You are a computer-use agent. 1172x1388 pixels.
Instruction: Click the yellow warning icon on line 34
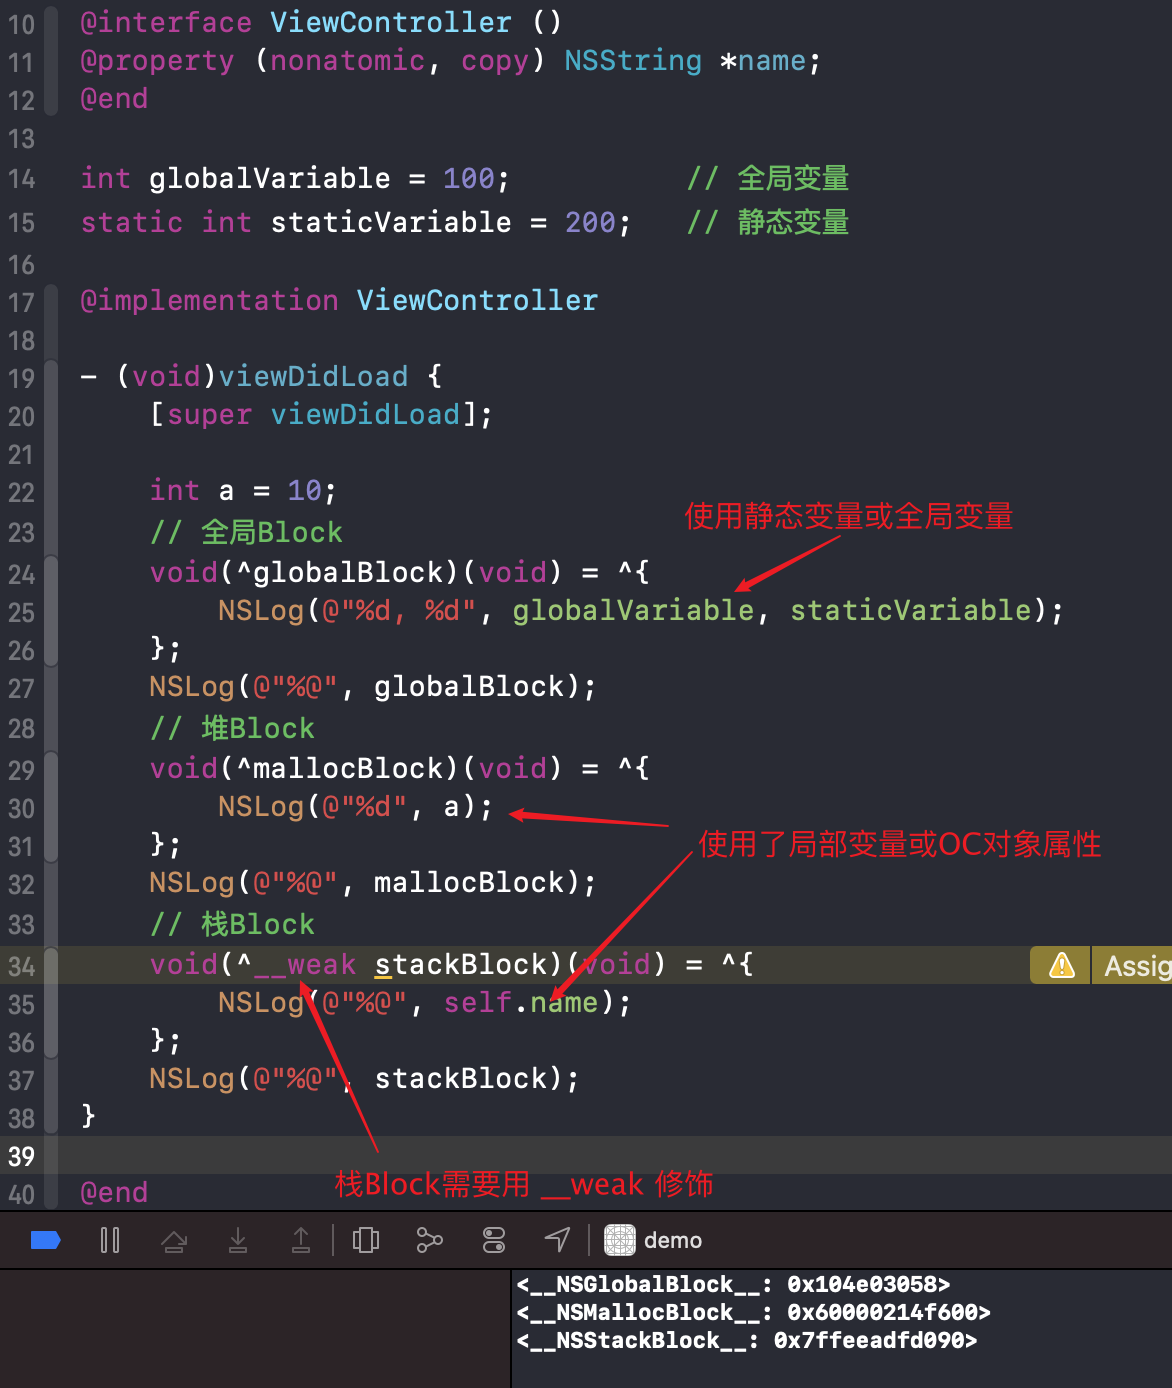[1061, 966]
